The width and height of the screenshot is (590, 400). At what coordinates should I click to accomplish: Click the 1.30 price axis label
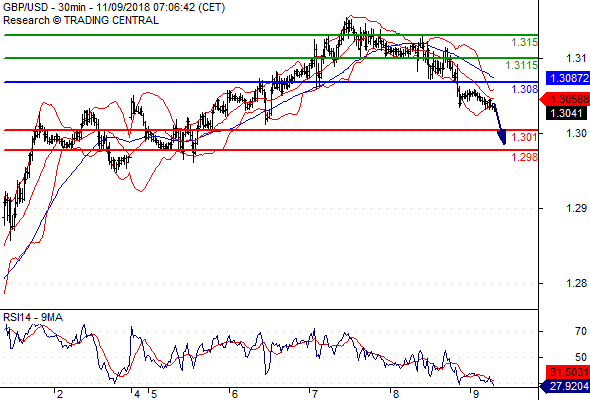pyautogui.click(x=576, y=133)
